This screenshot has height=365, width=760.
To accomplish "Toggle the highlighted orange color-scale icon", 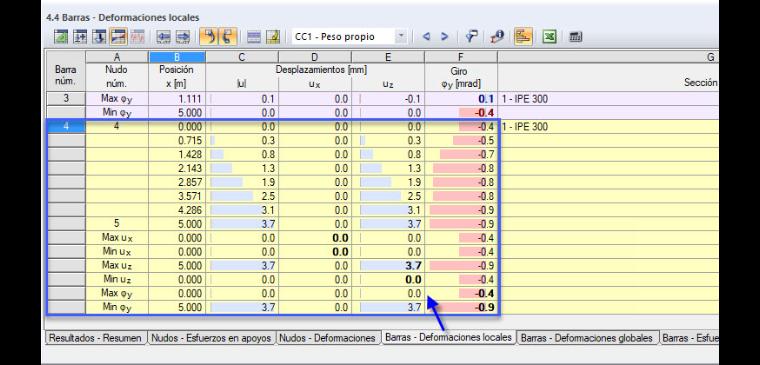I will [x=523, y=36].
